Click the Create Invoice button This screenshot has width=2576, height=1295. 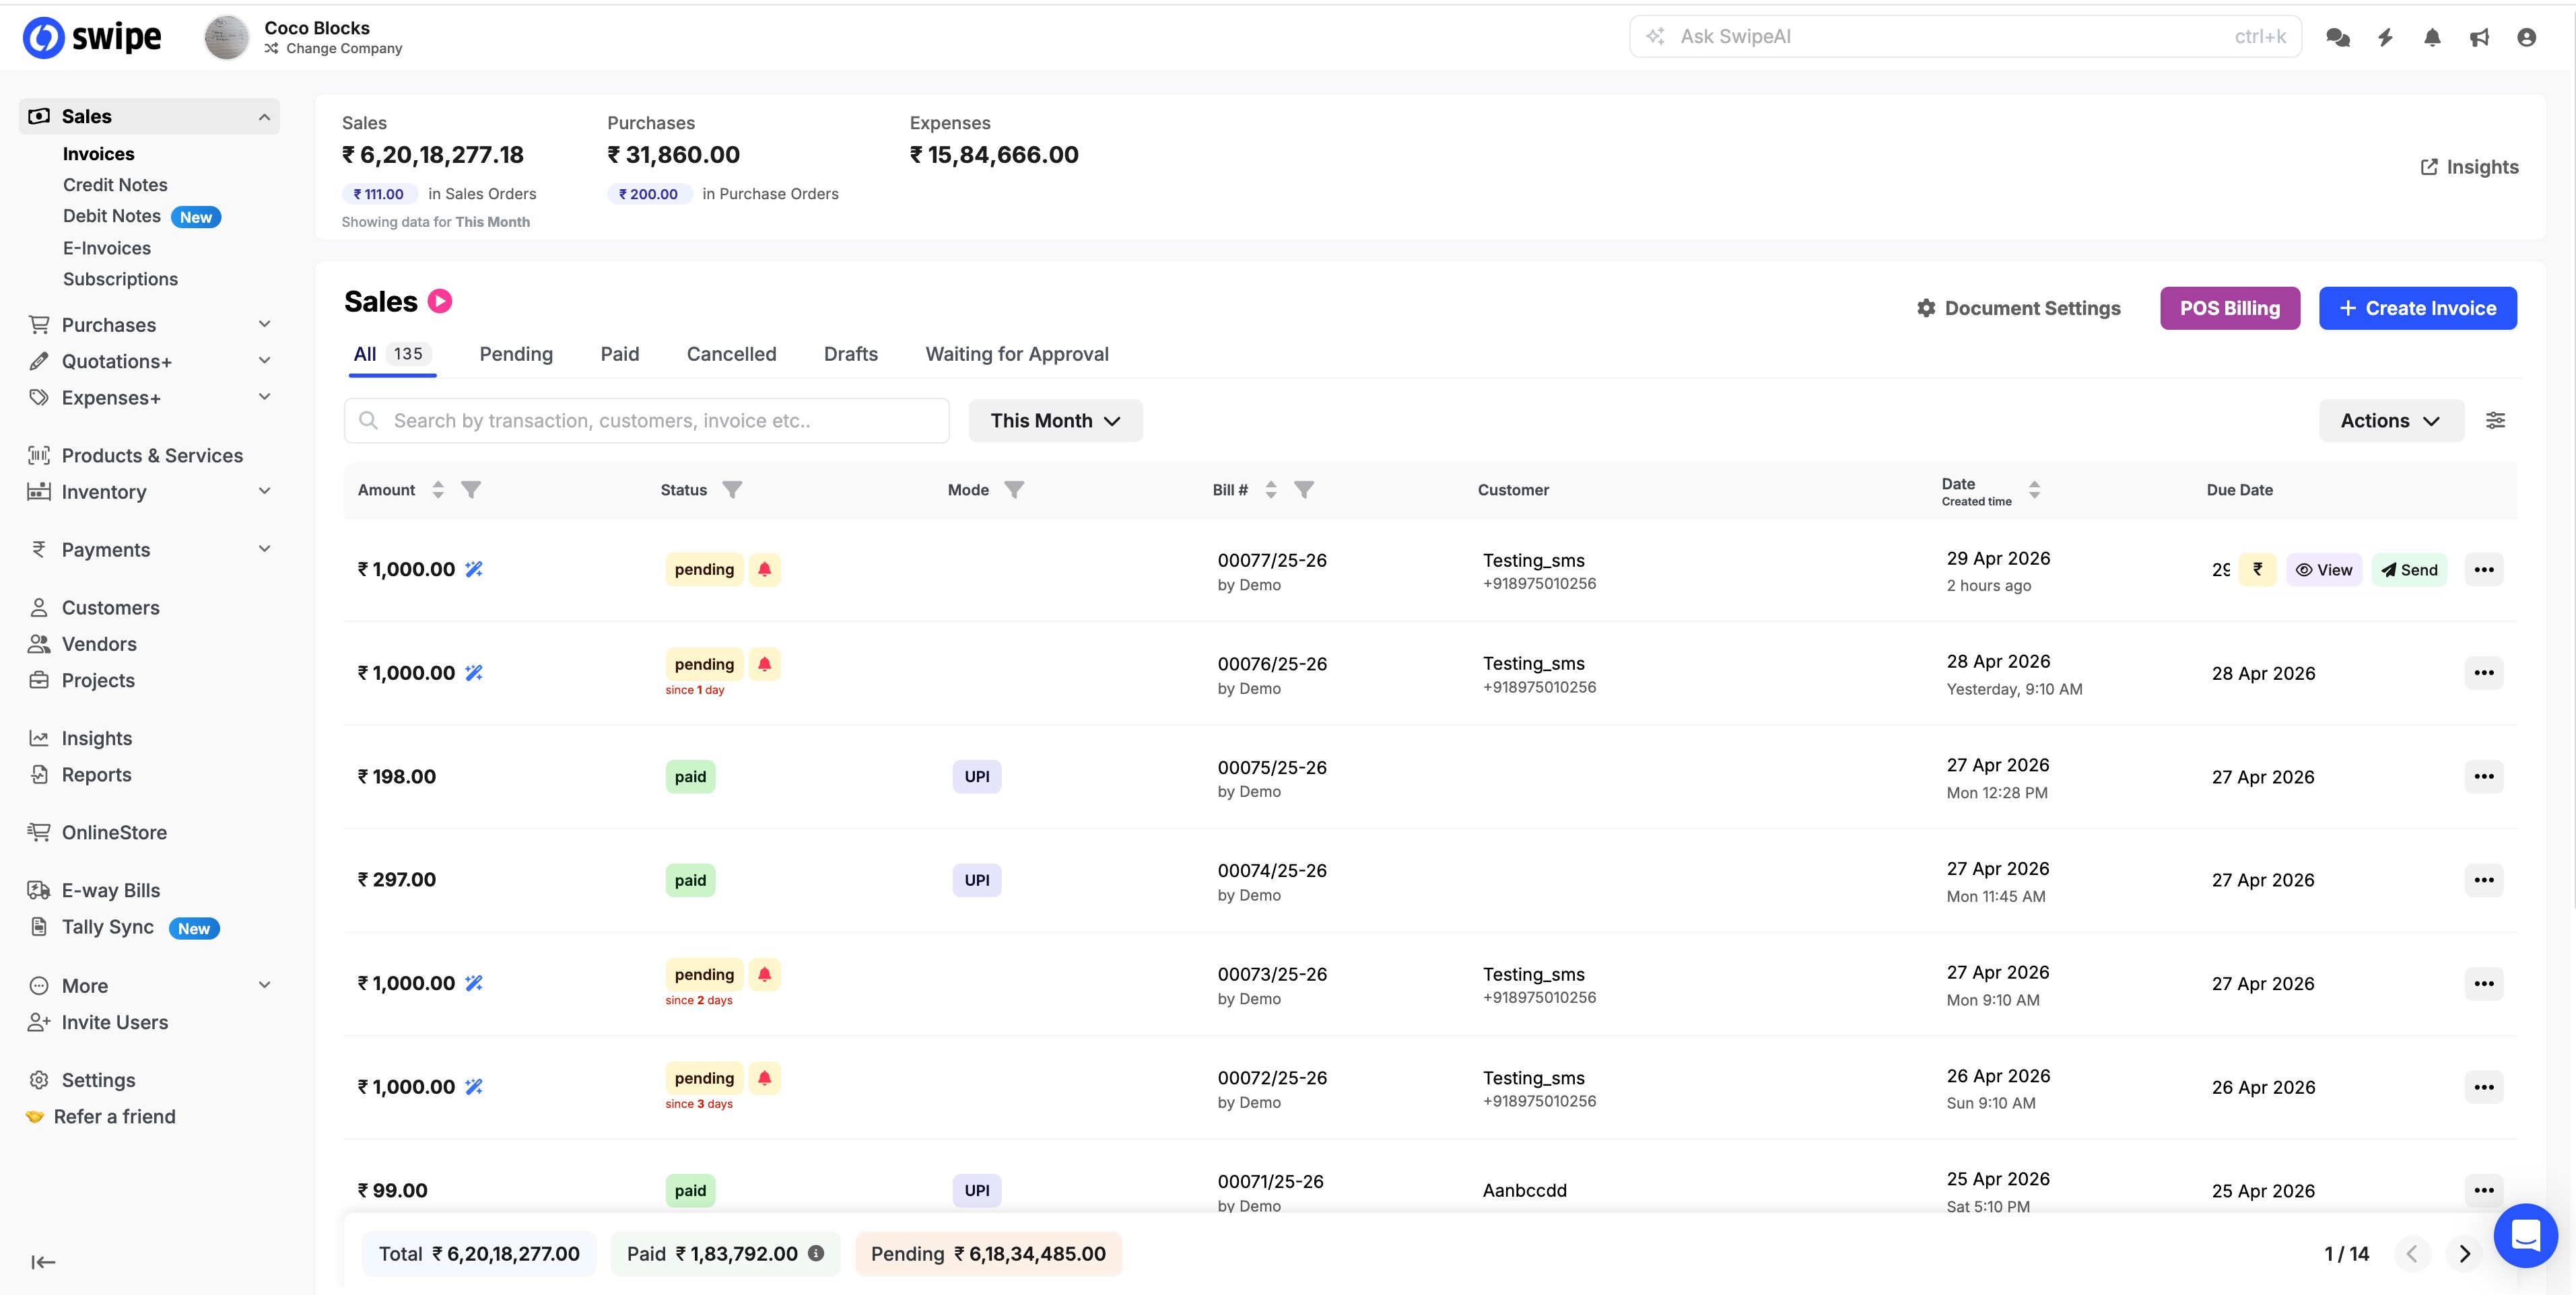click(2417, 308)
